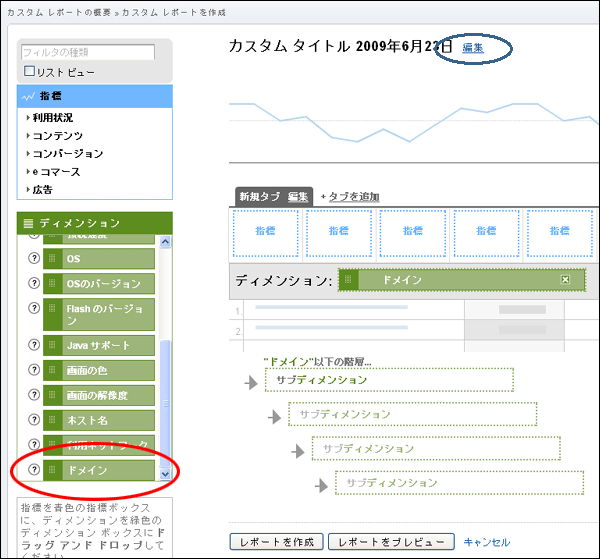Select the OSのバージョン dimension item
Viewport: 600px width, 559px height.
[99, 284]
